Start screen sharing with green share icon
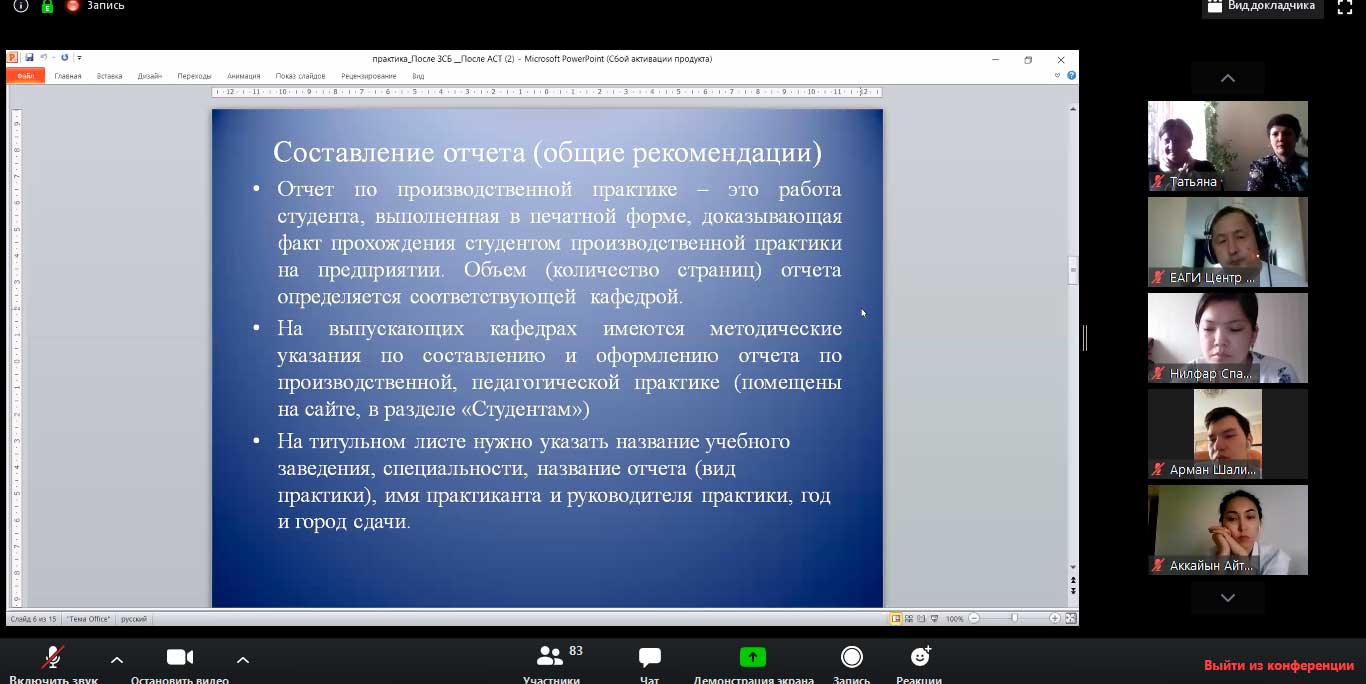 [752, 658]
